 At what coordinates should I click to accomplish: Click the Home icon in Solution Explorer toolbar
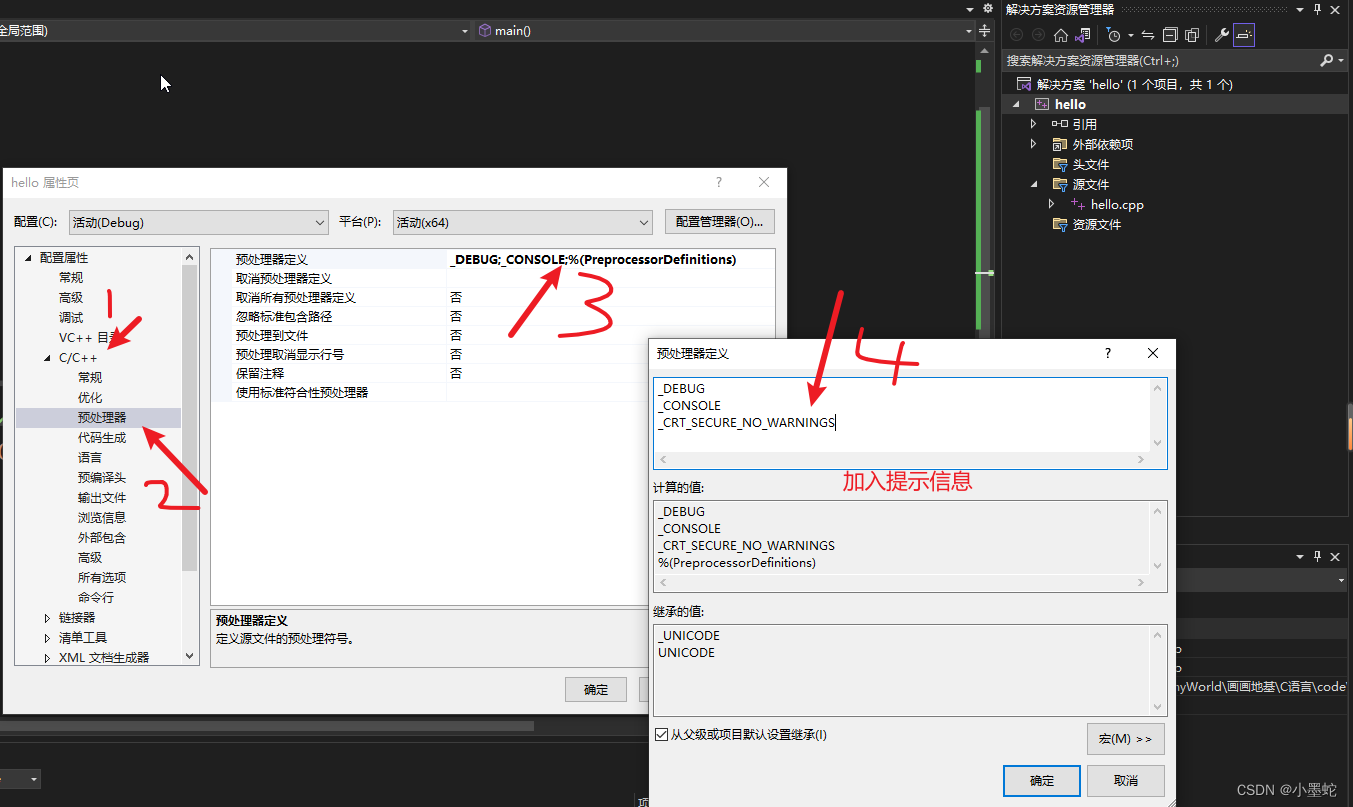[x=1061, y=35]
